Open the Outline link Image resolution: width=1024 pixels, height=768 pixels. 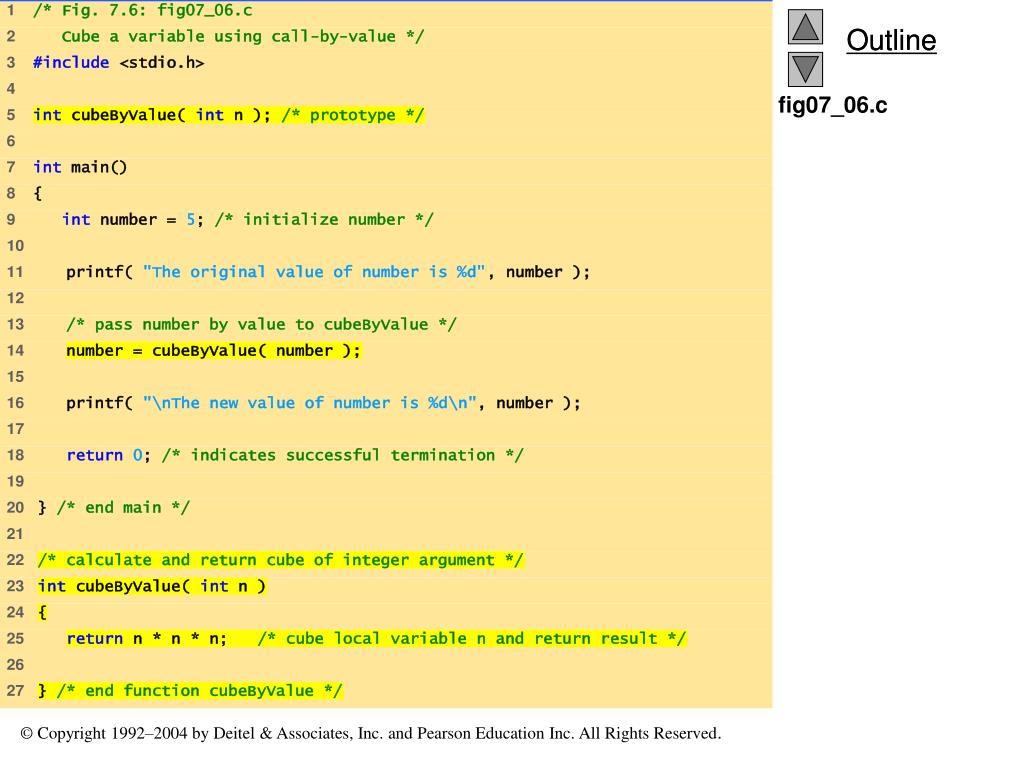(x=891, y=40)
